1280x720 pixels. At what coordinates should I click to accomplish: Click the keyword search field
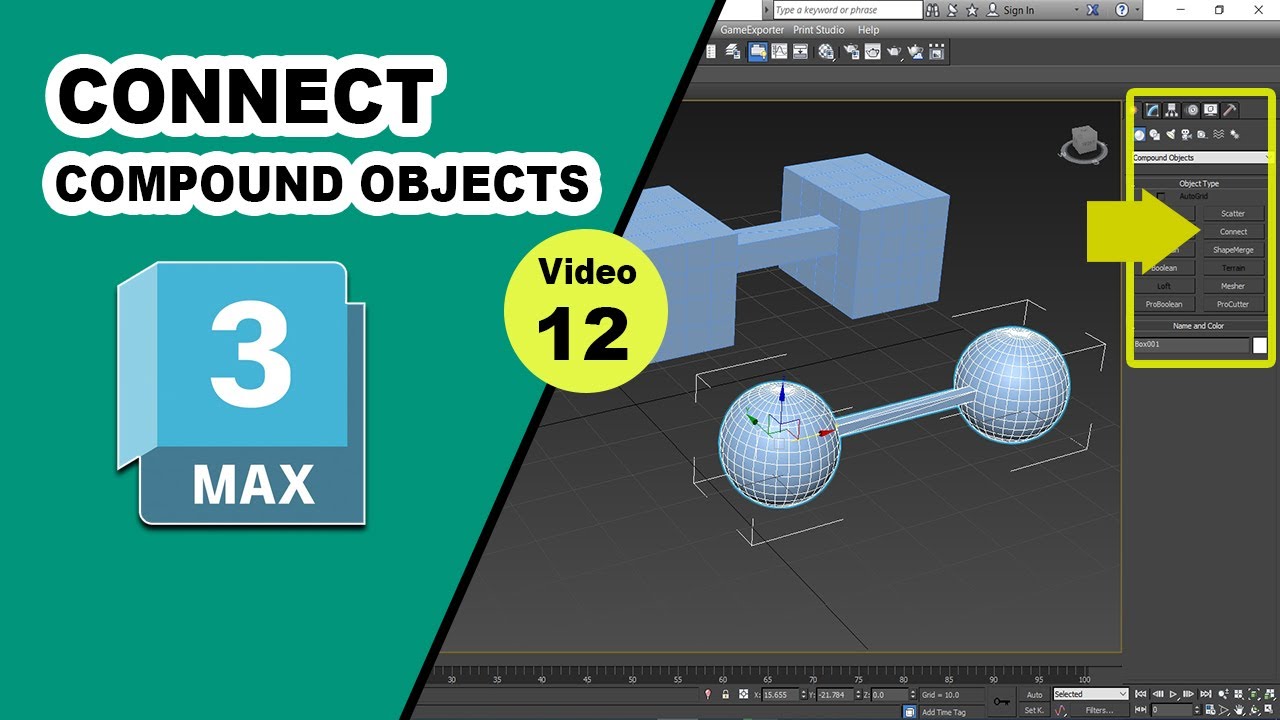click(x=847, y=10)
